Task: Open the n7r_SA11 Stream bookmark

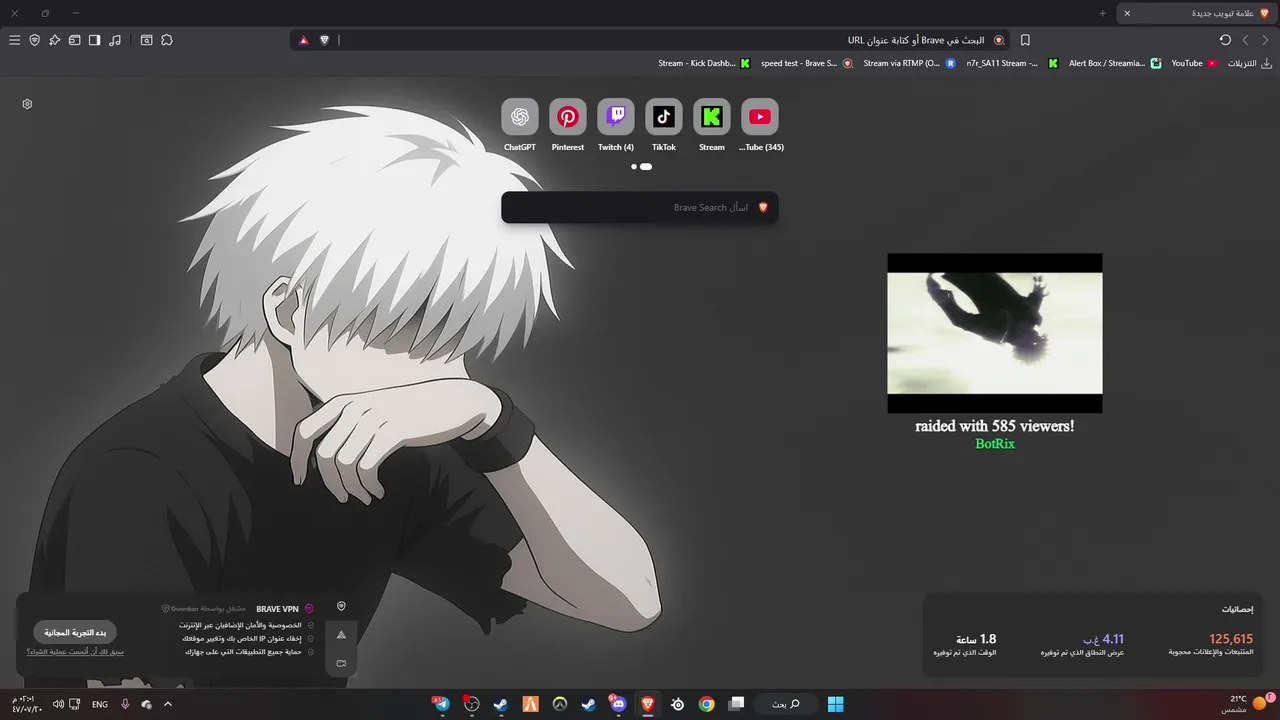Action: point(1011,63)
